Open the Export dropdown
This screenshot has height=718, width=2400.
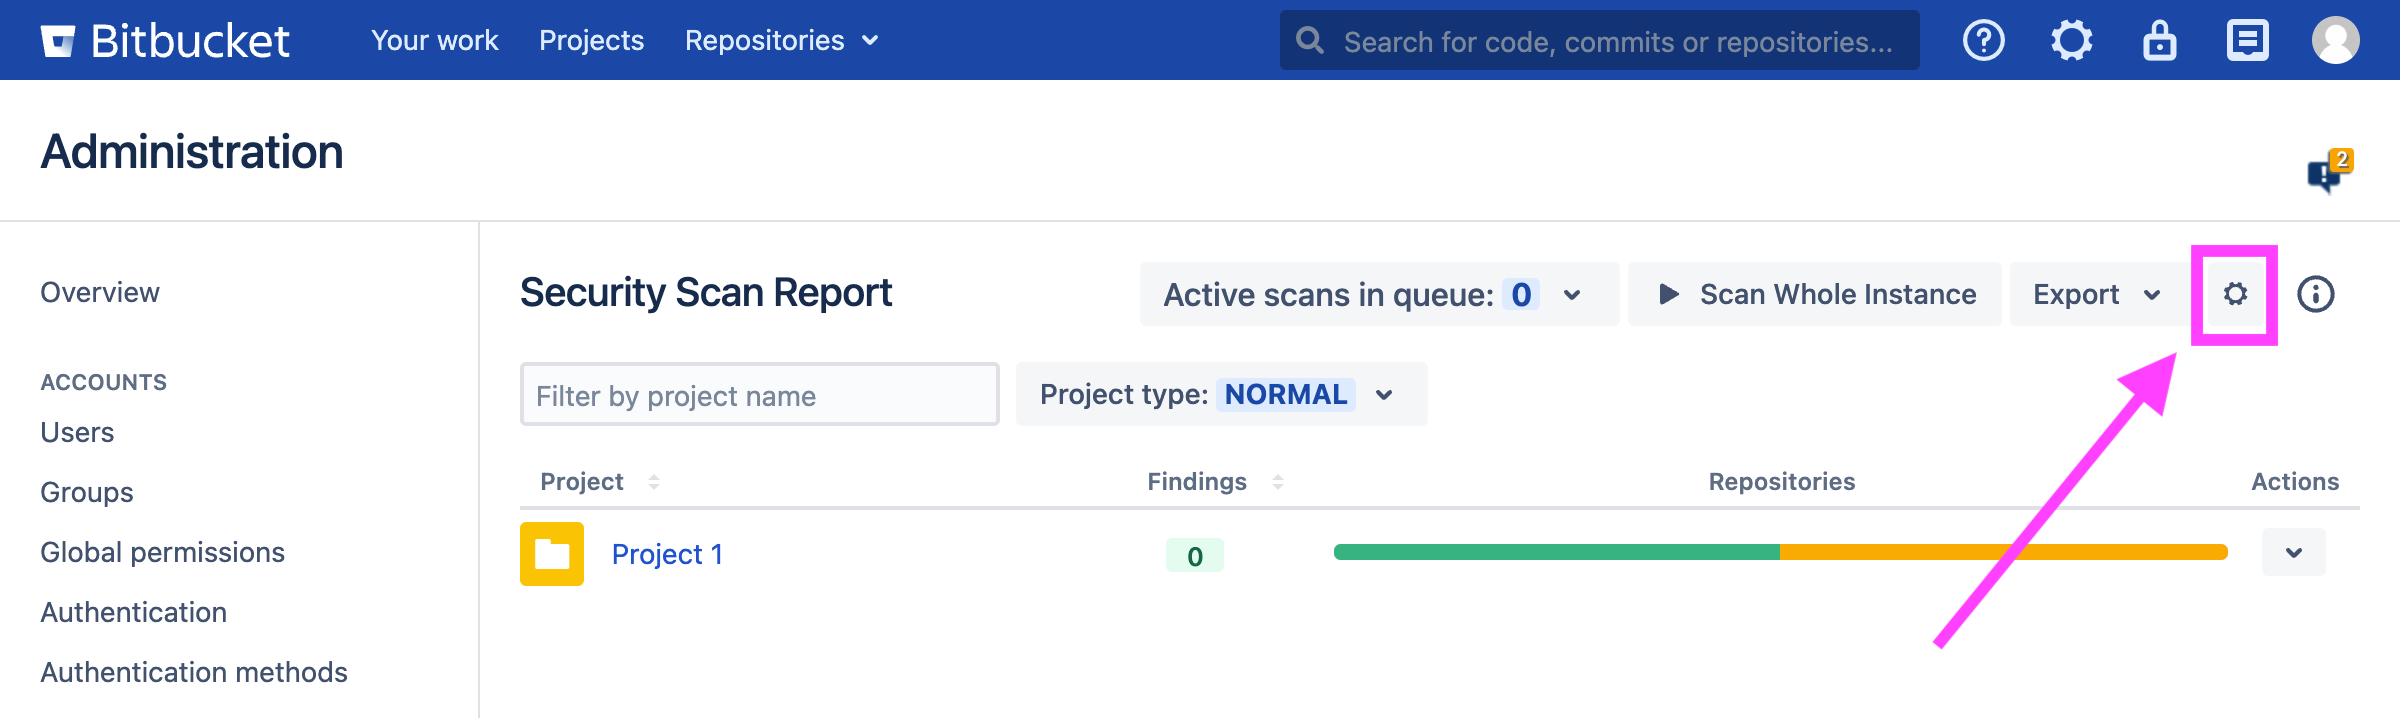click(2097, 294)
